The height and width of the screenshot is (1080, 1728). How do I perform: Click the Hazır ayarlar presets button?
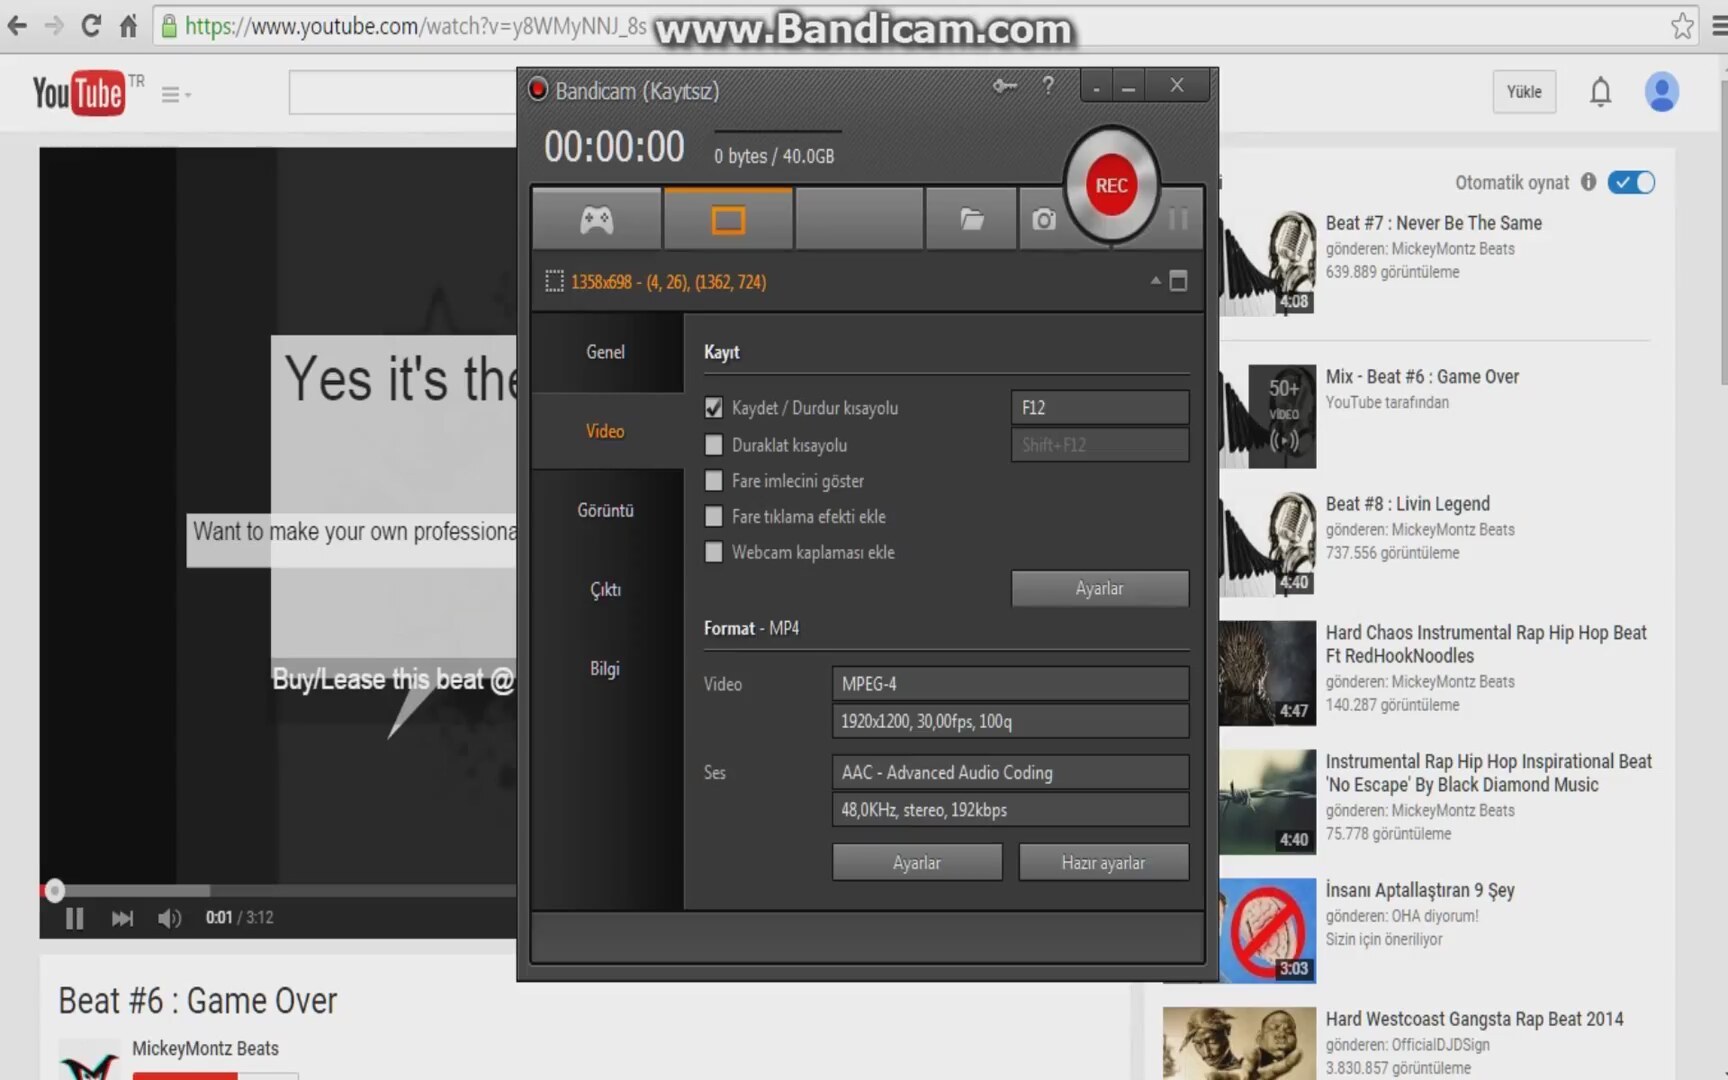tap(1104, 862)
